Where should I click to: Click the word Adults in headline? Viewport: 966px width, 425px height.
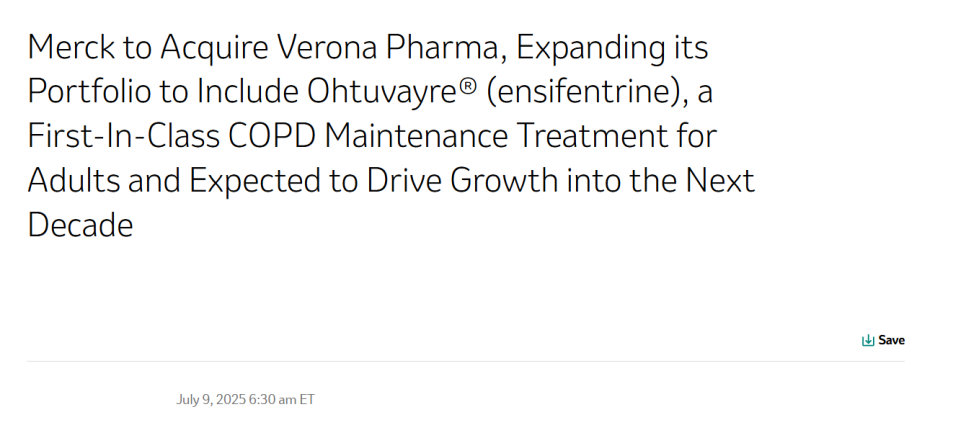(73, 180)
